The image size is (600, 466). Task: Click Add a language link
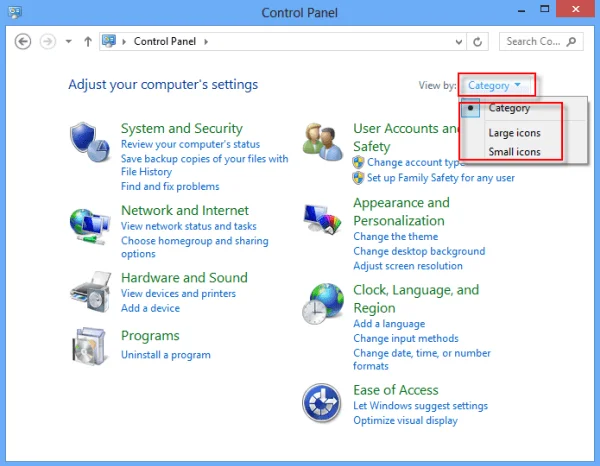(389, 324)
